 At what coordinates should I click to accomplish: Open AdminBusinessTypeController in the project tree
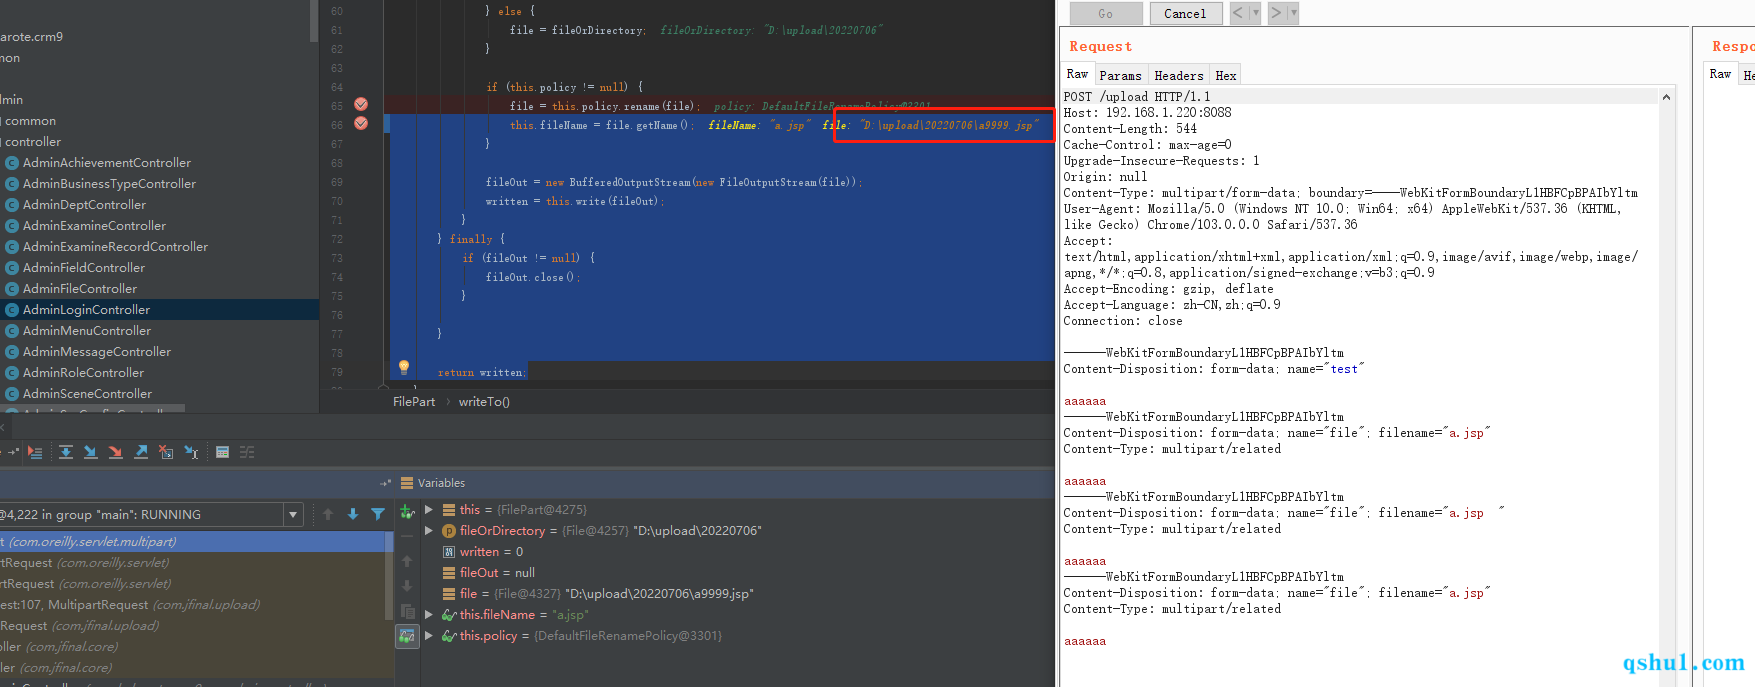(109, 184)
